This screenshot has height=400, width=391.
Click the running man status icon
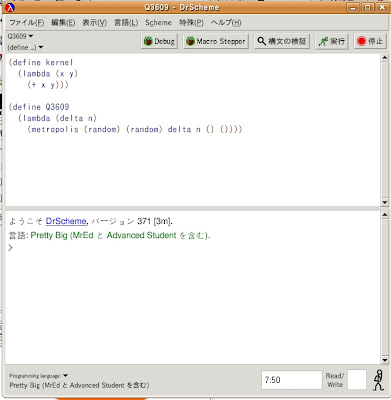coord(378,380)
